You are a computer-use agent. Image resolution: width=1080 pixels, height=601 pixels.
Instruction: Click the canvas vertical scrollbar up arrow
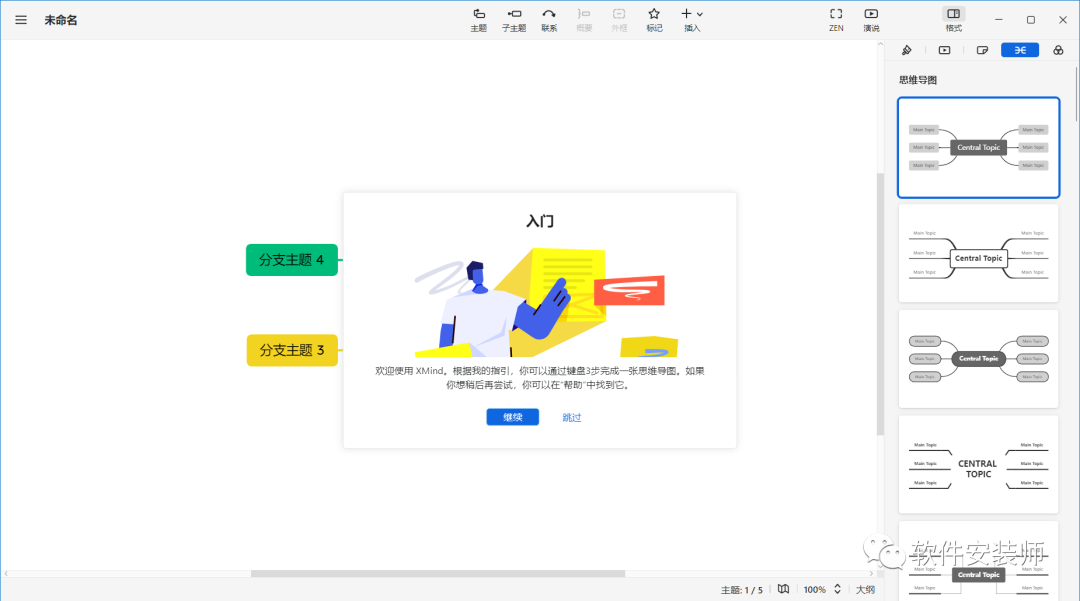880,44
